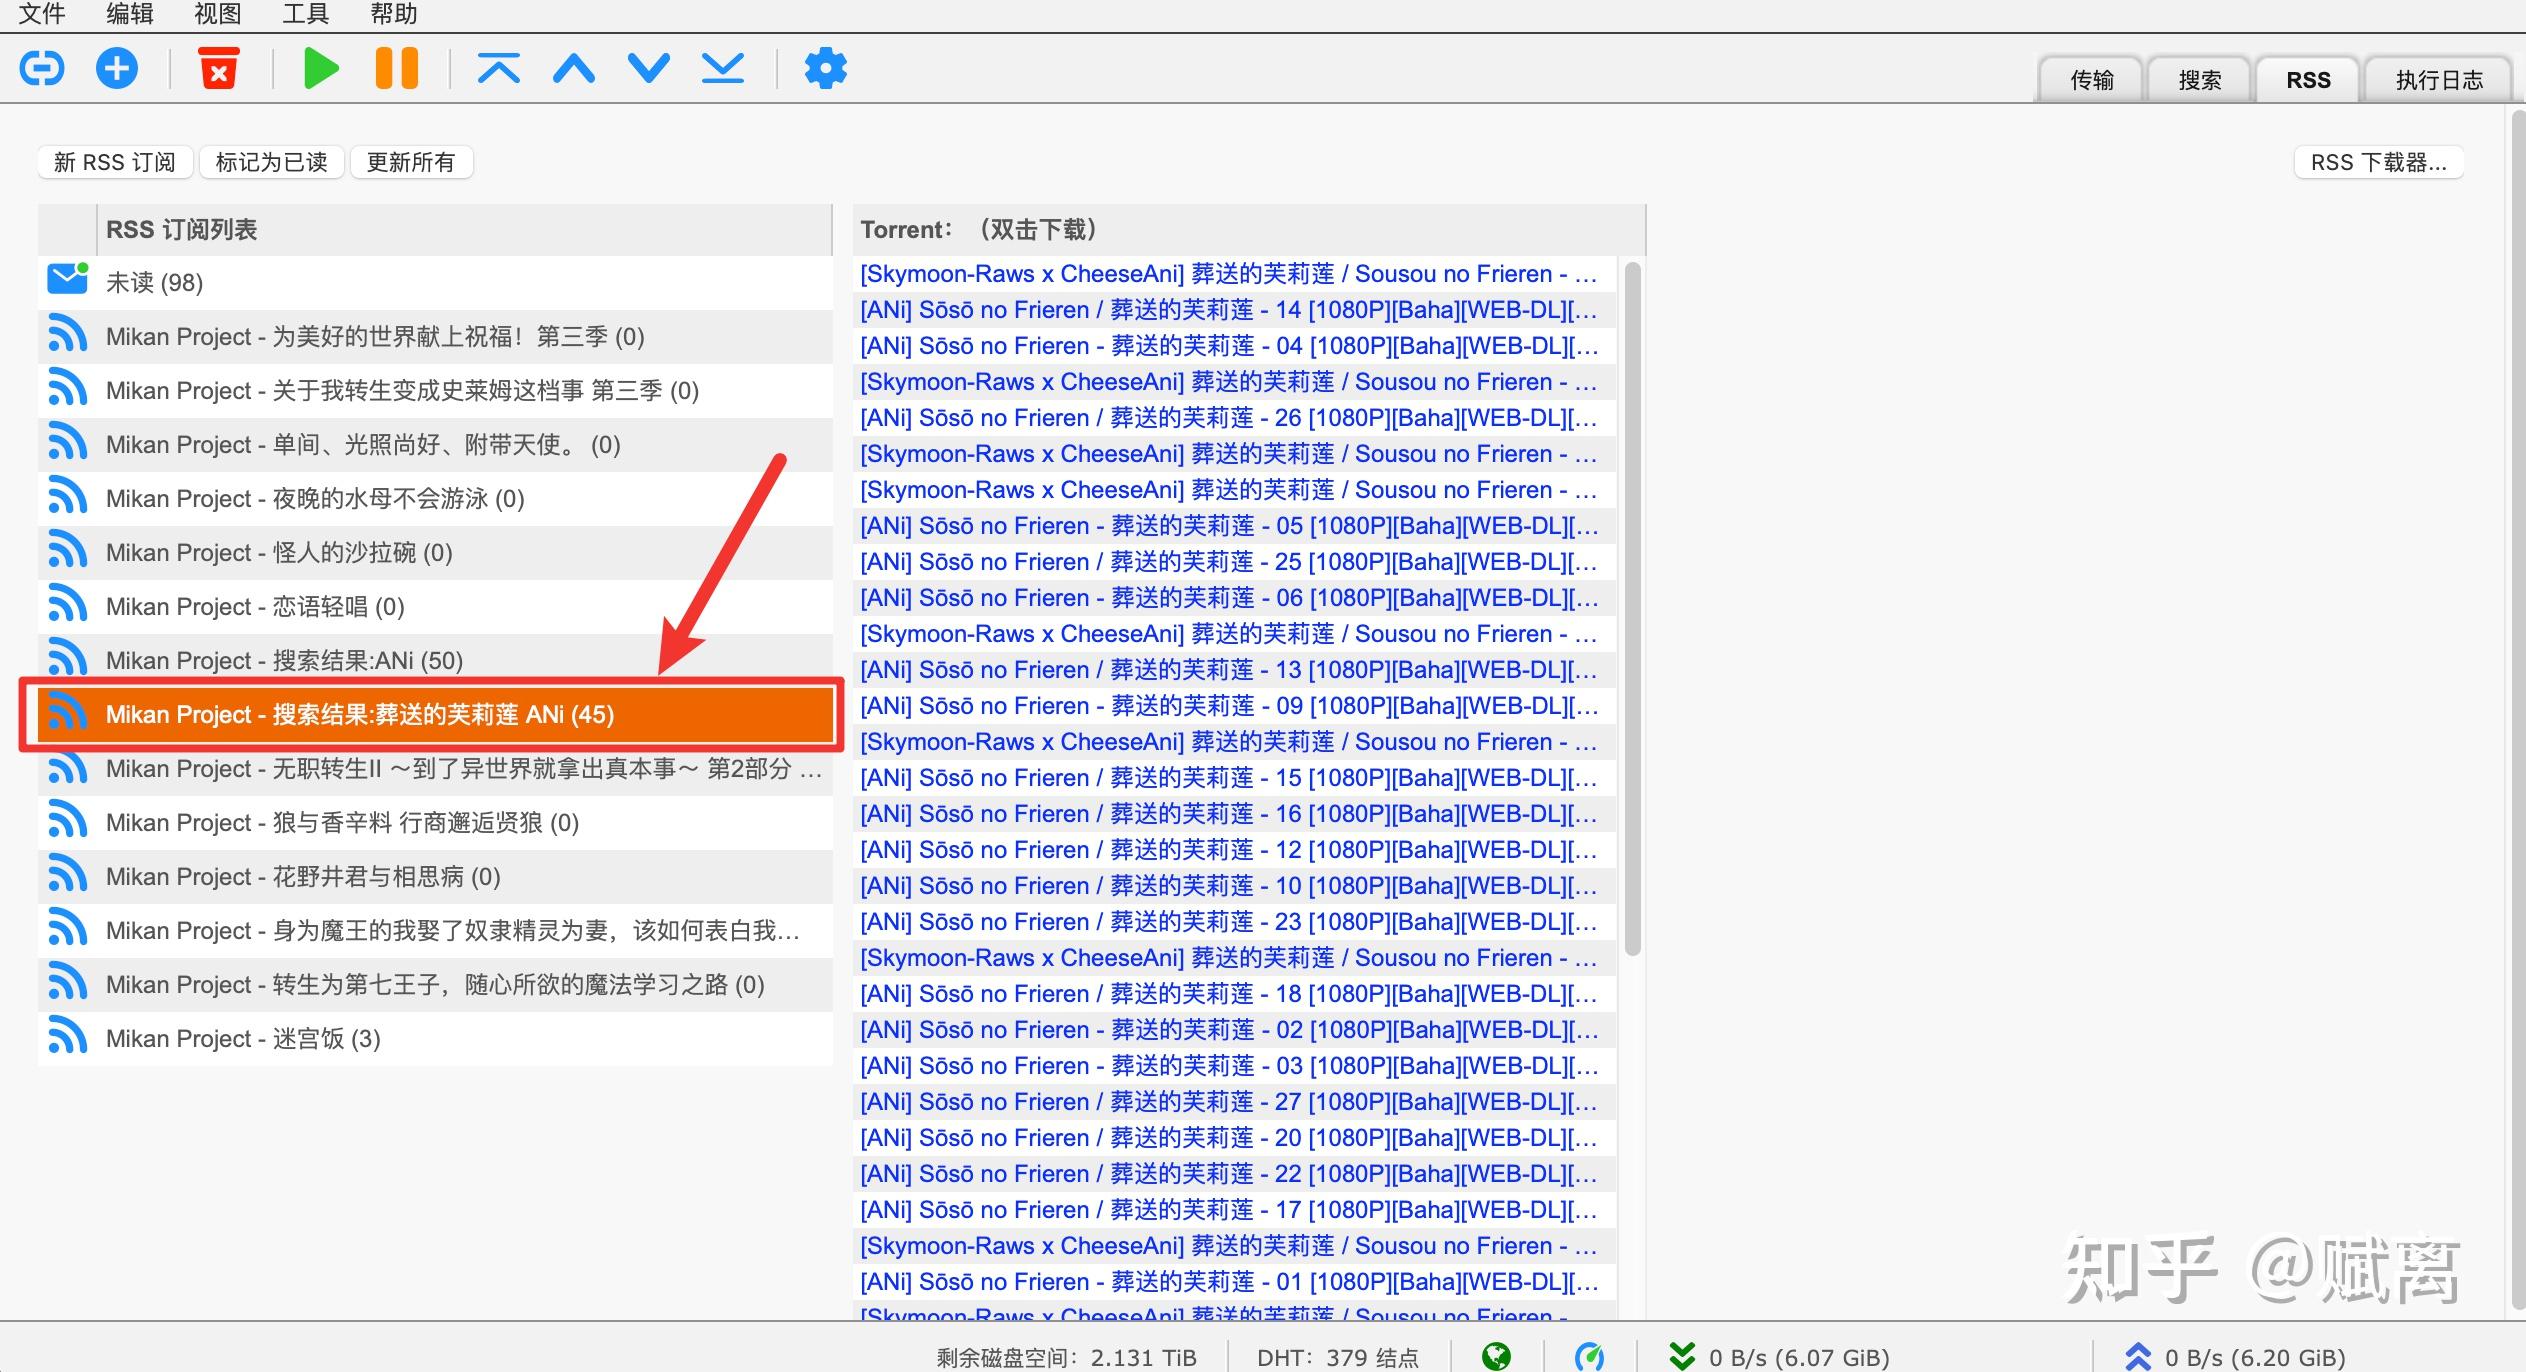Open the 工具 menu
The height and width of the screenshot is (1372, 2526).
305,14
